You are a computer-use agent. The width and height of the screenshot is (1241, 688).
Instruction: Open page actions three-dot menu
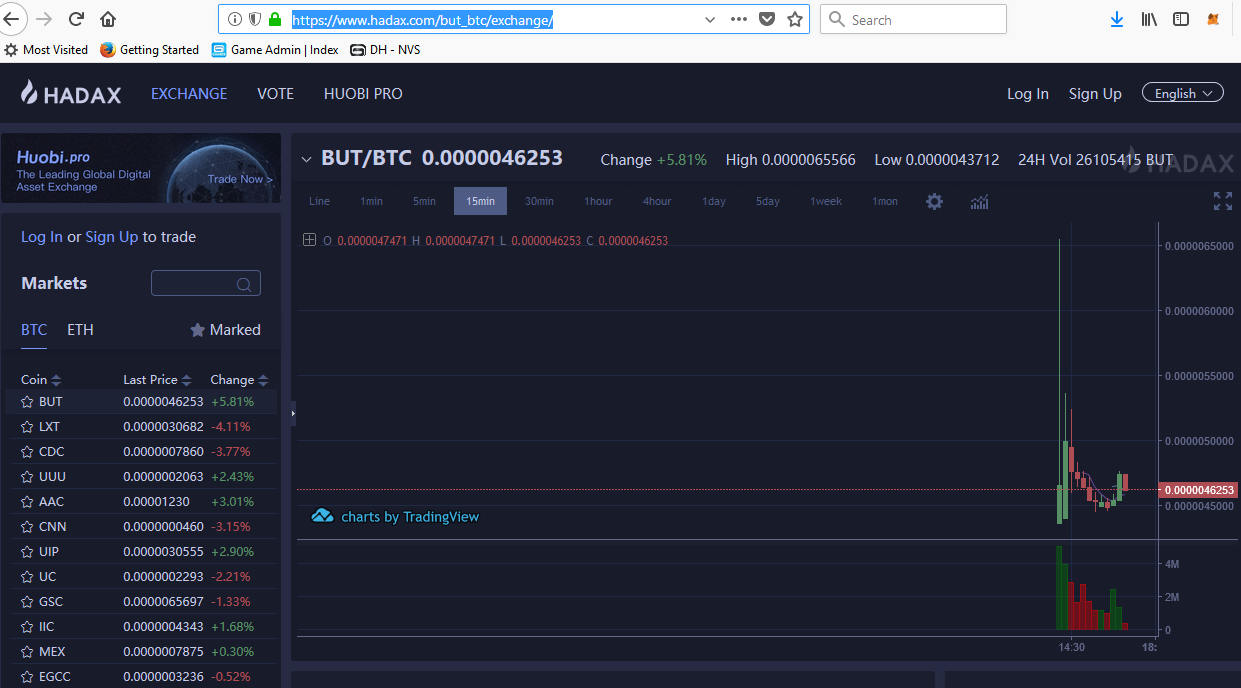click(739, 19)
